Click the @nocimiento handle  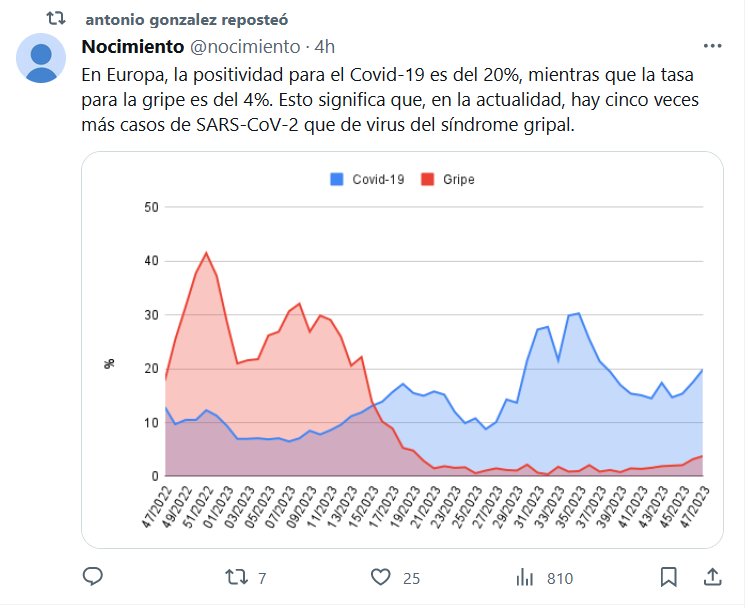coord(245,47)
